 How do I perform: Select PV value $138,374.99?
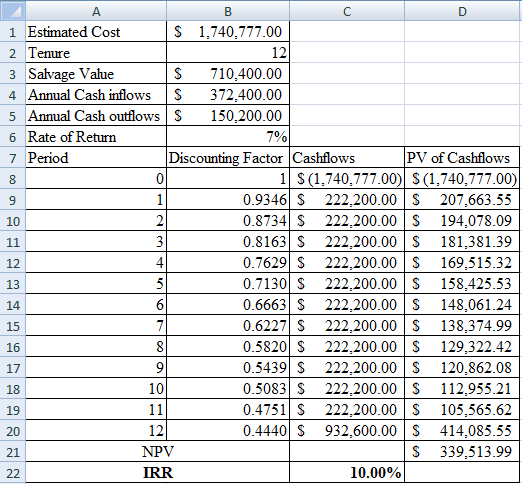click(462, 326)
